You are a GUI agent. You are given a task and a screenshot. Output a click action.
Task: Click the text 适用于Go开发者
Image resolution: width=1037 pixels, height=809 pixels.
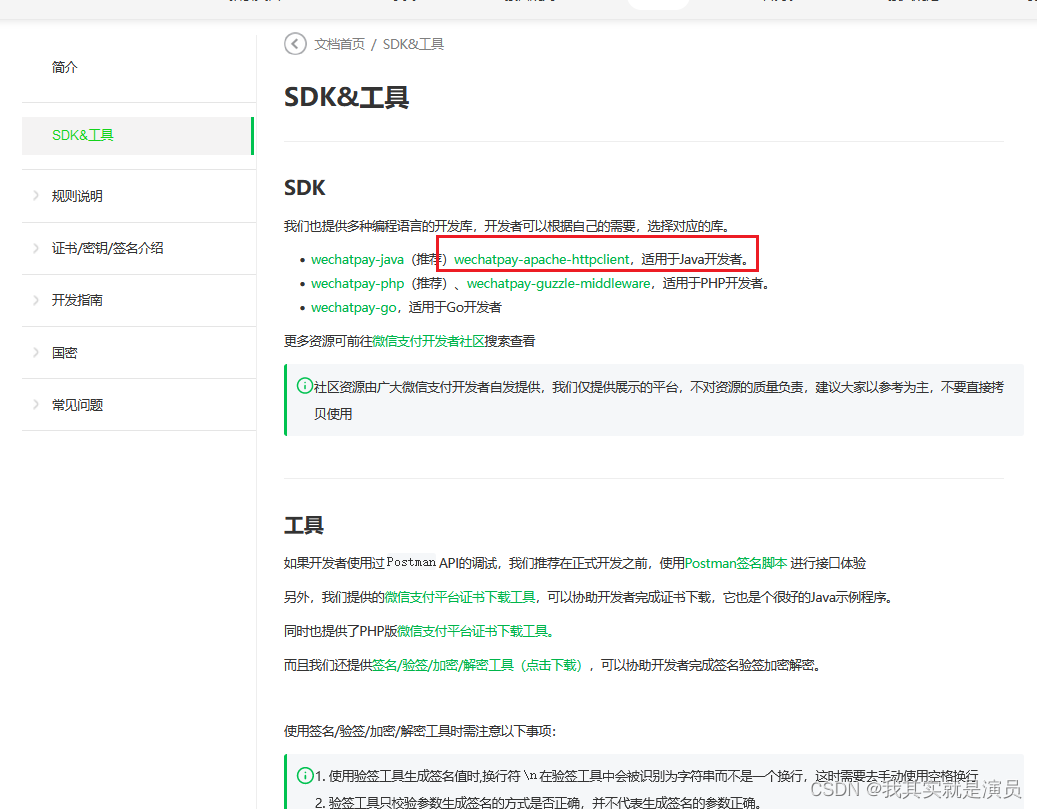coord(455,308)
